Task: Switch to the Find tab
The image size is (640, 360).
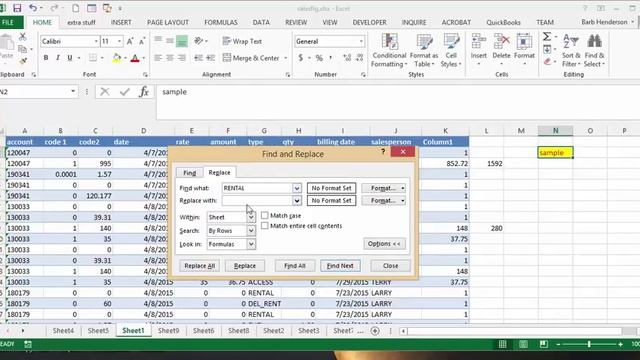Action: click(189, 173)
